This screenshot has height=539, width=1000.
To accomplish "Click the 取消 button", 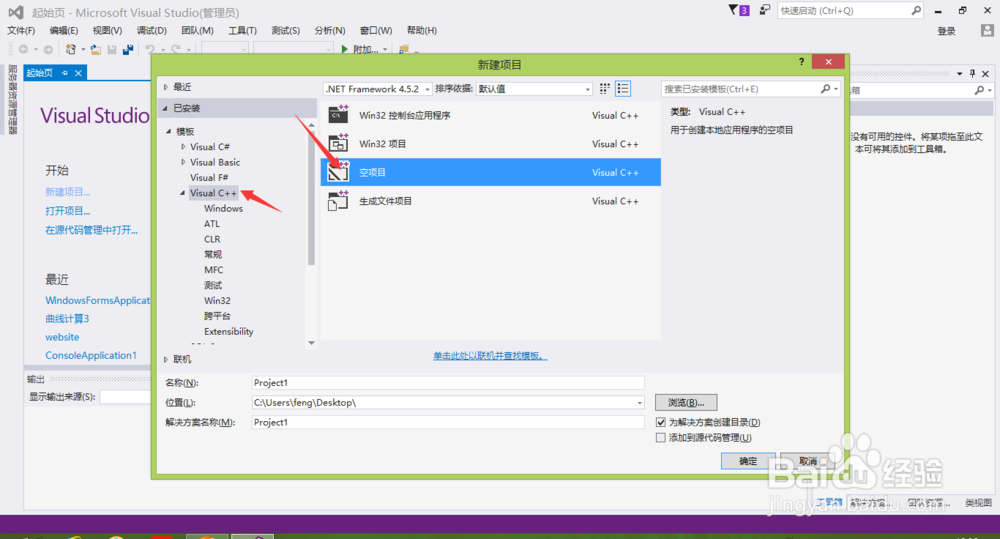I will coord(807,461).
